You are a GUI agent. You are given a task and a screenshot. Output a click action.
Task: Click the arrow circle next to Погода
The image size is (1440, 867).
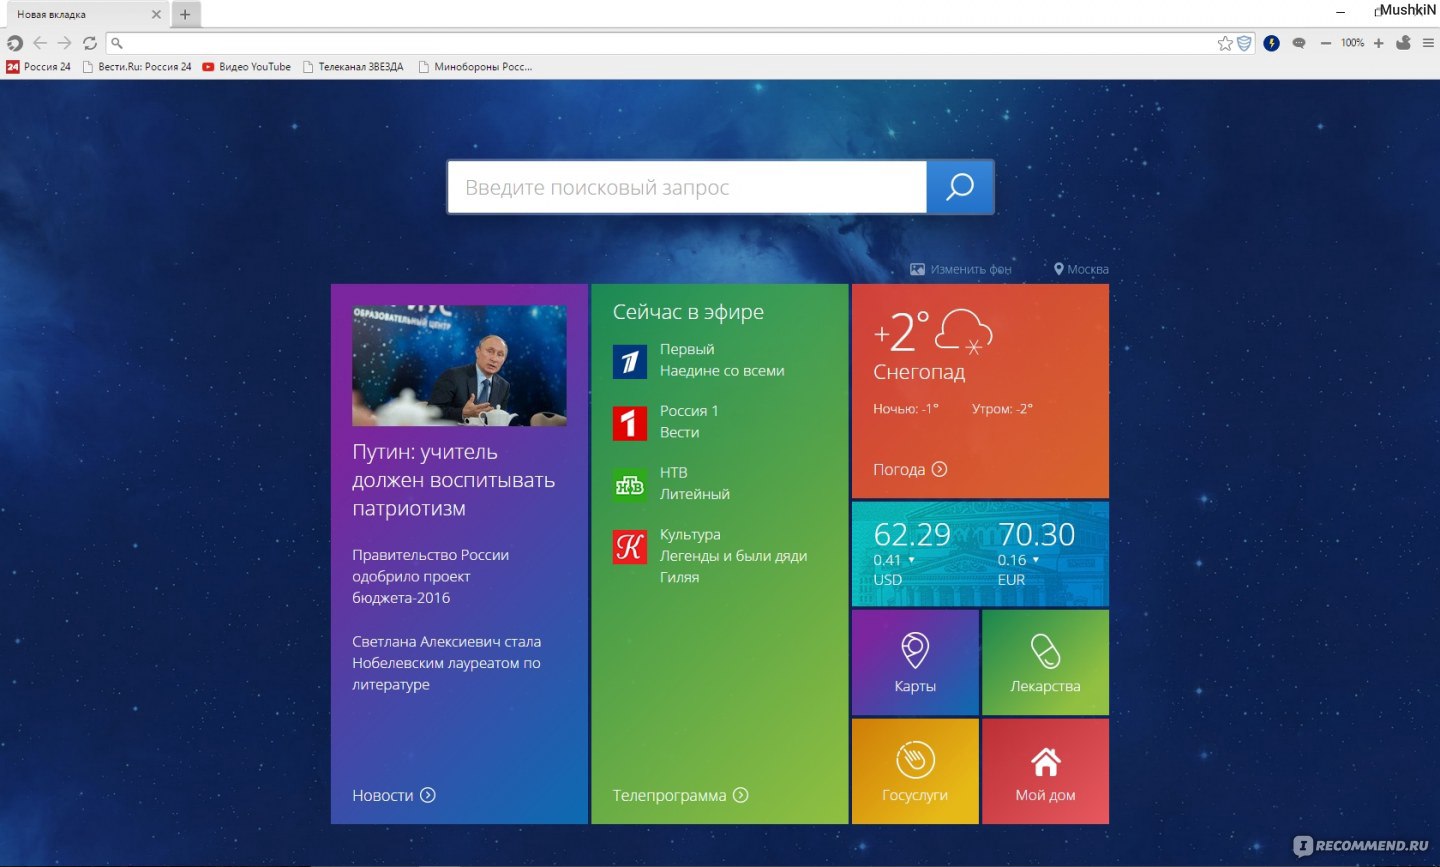click(939, 469)
